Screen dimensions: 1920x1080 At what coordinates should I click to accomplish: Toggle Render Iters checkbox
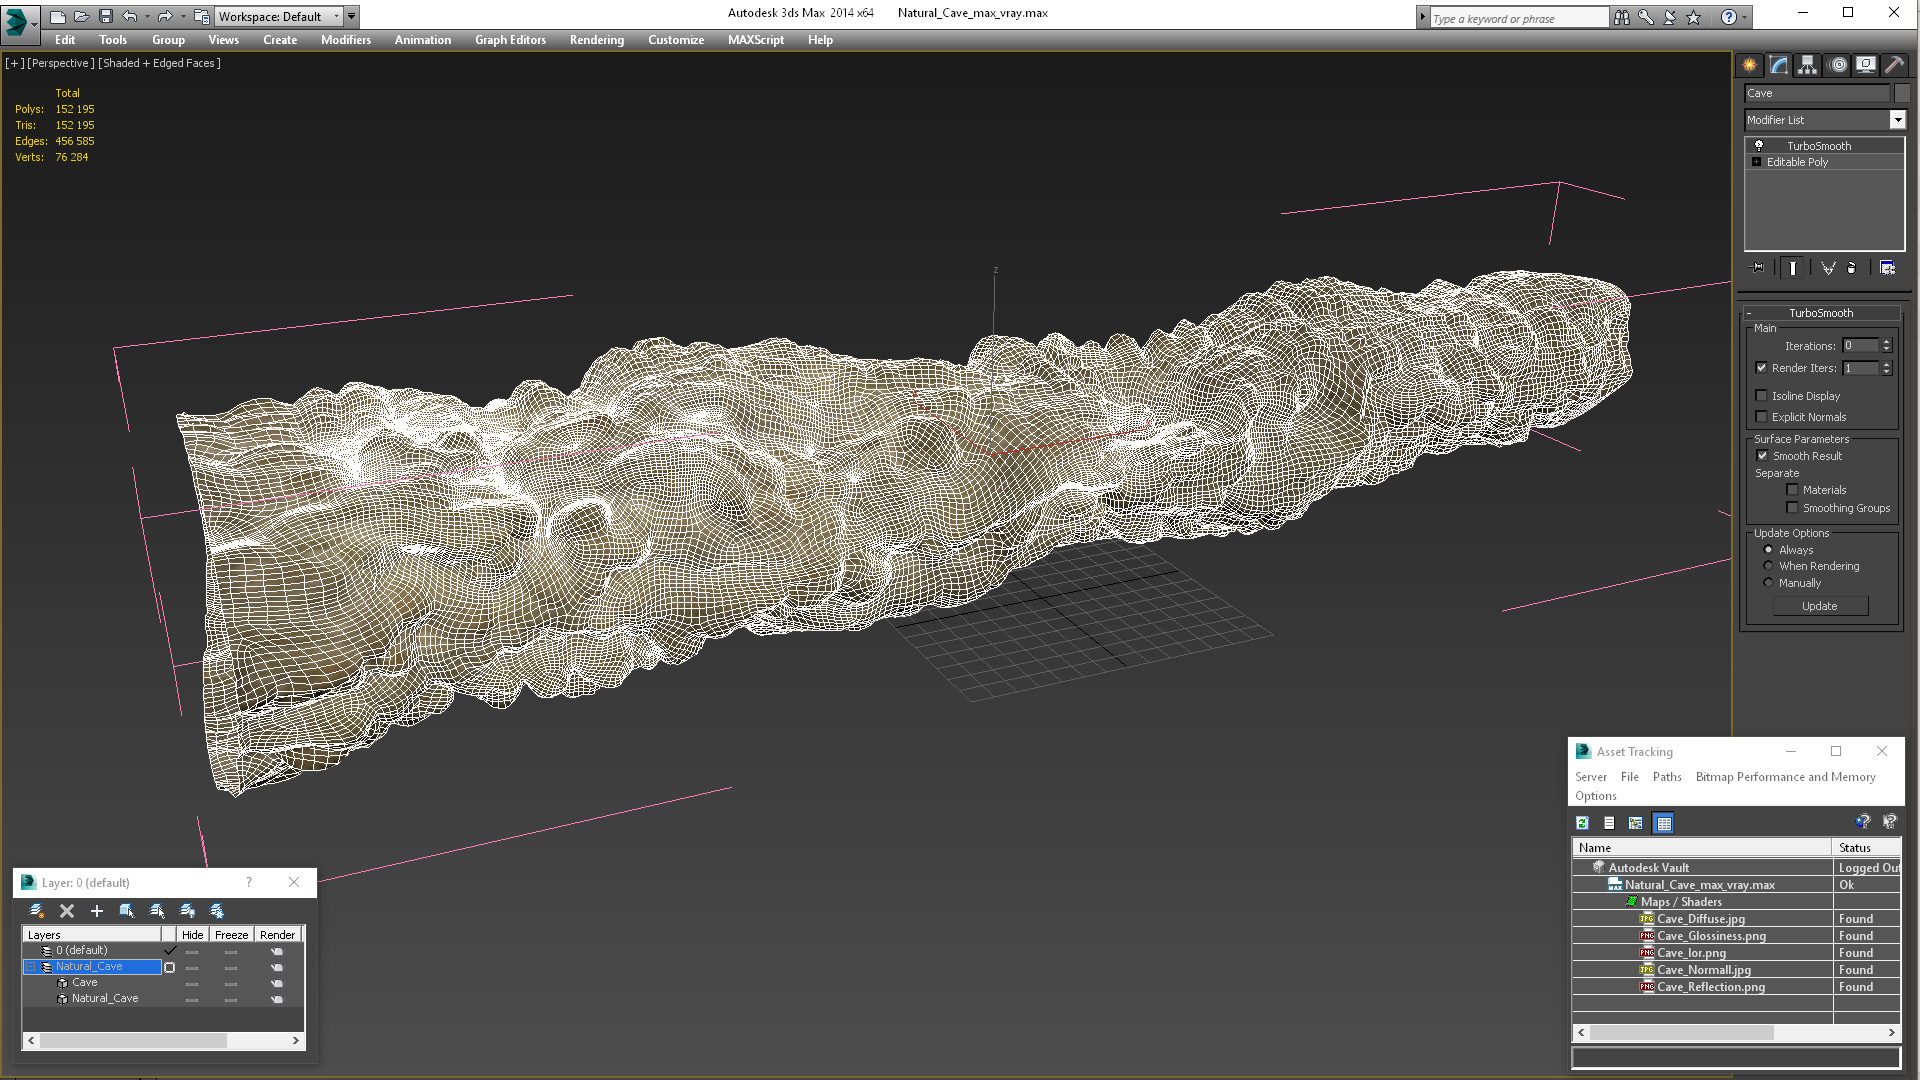click(x=1762, y=368)
